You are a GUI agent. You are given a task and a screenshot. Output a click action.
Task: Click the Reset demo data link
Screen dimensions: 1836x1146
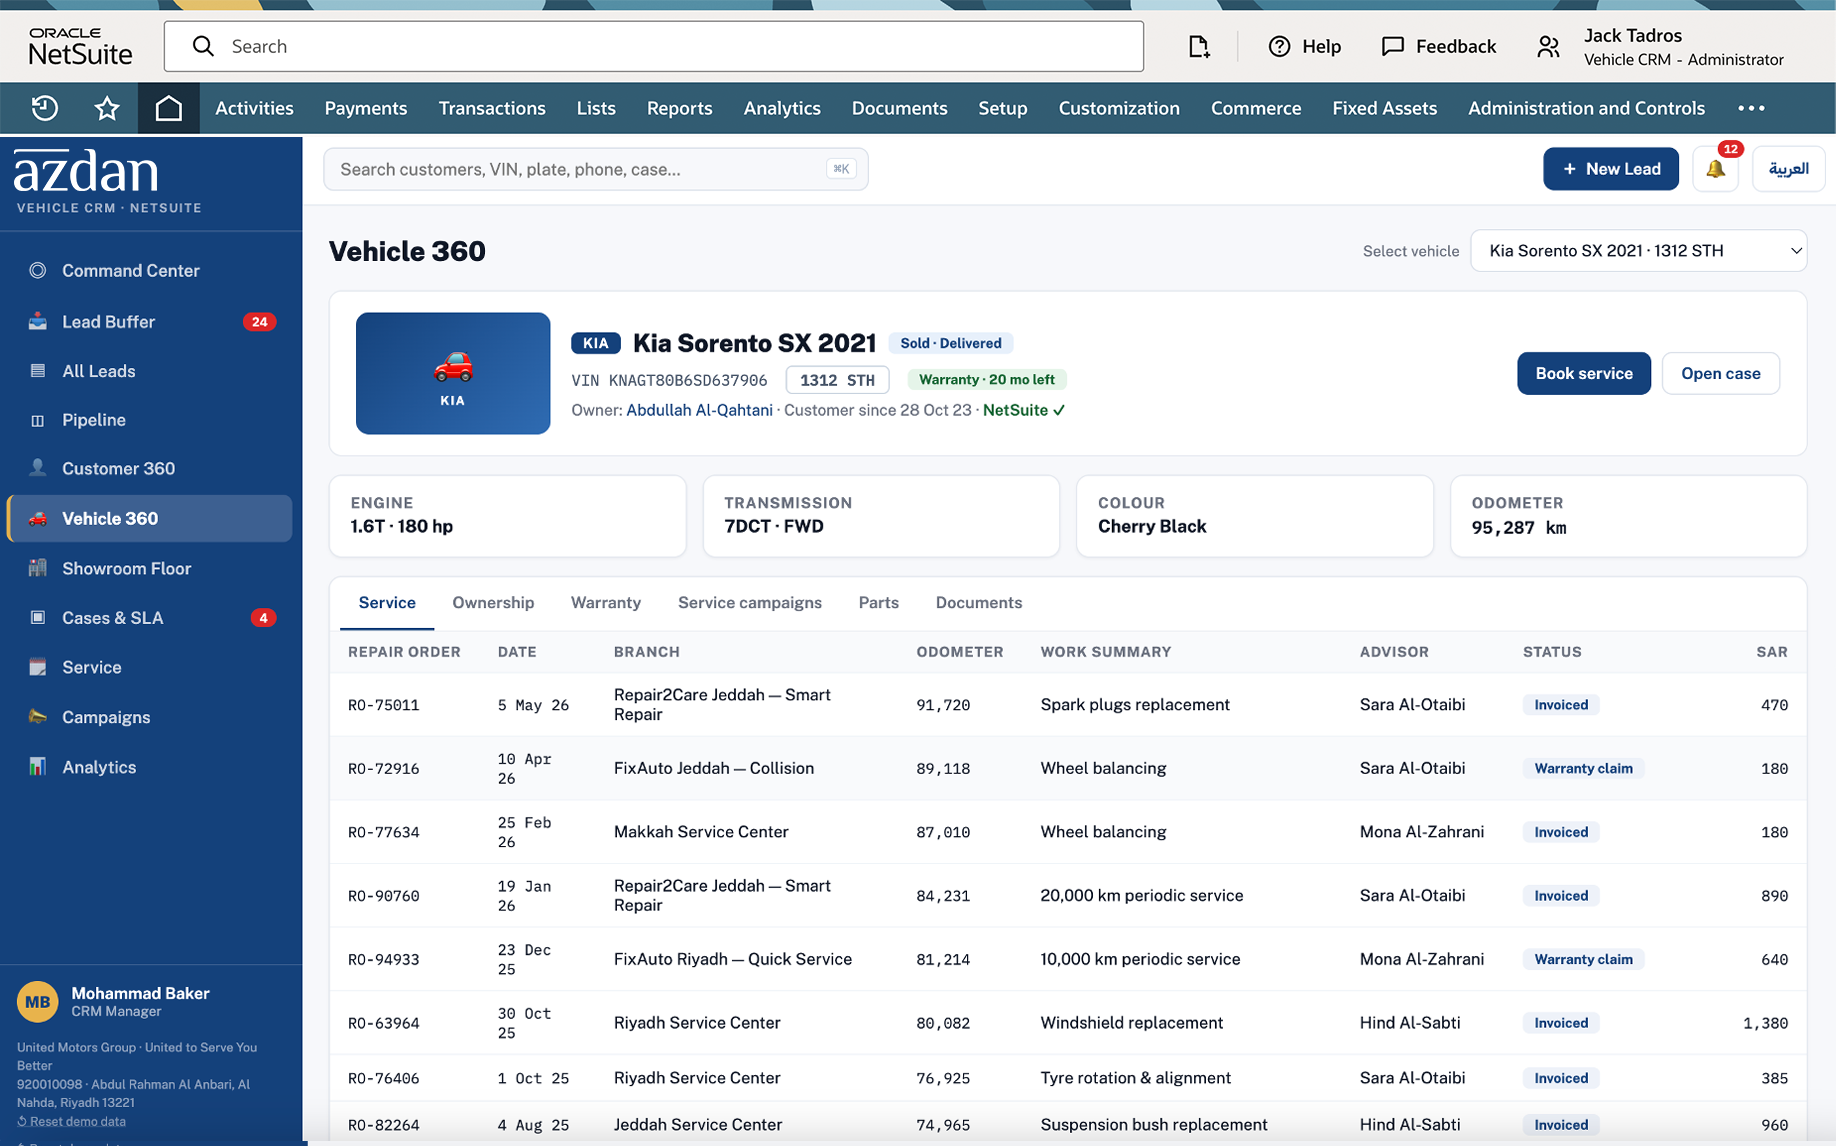72,1121
